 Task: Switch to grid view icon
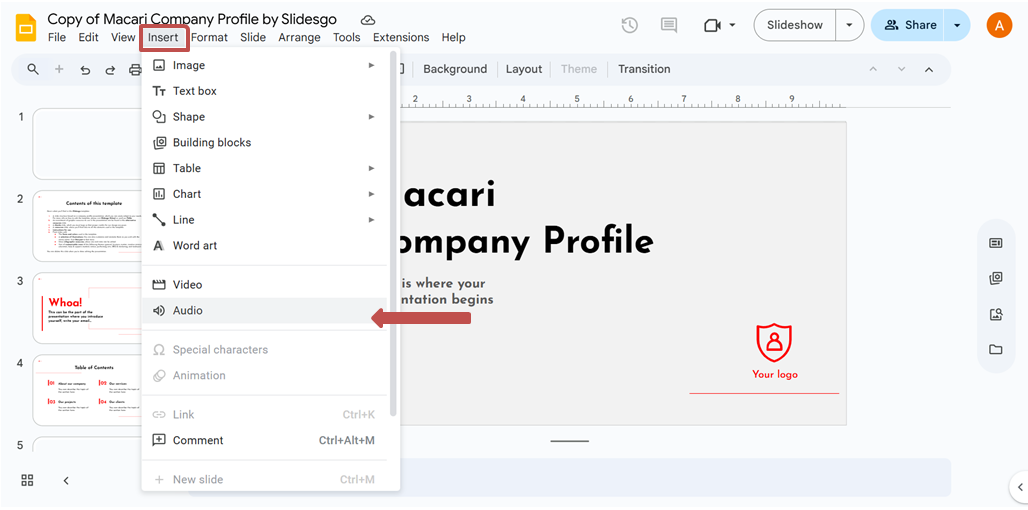(28, 481)
